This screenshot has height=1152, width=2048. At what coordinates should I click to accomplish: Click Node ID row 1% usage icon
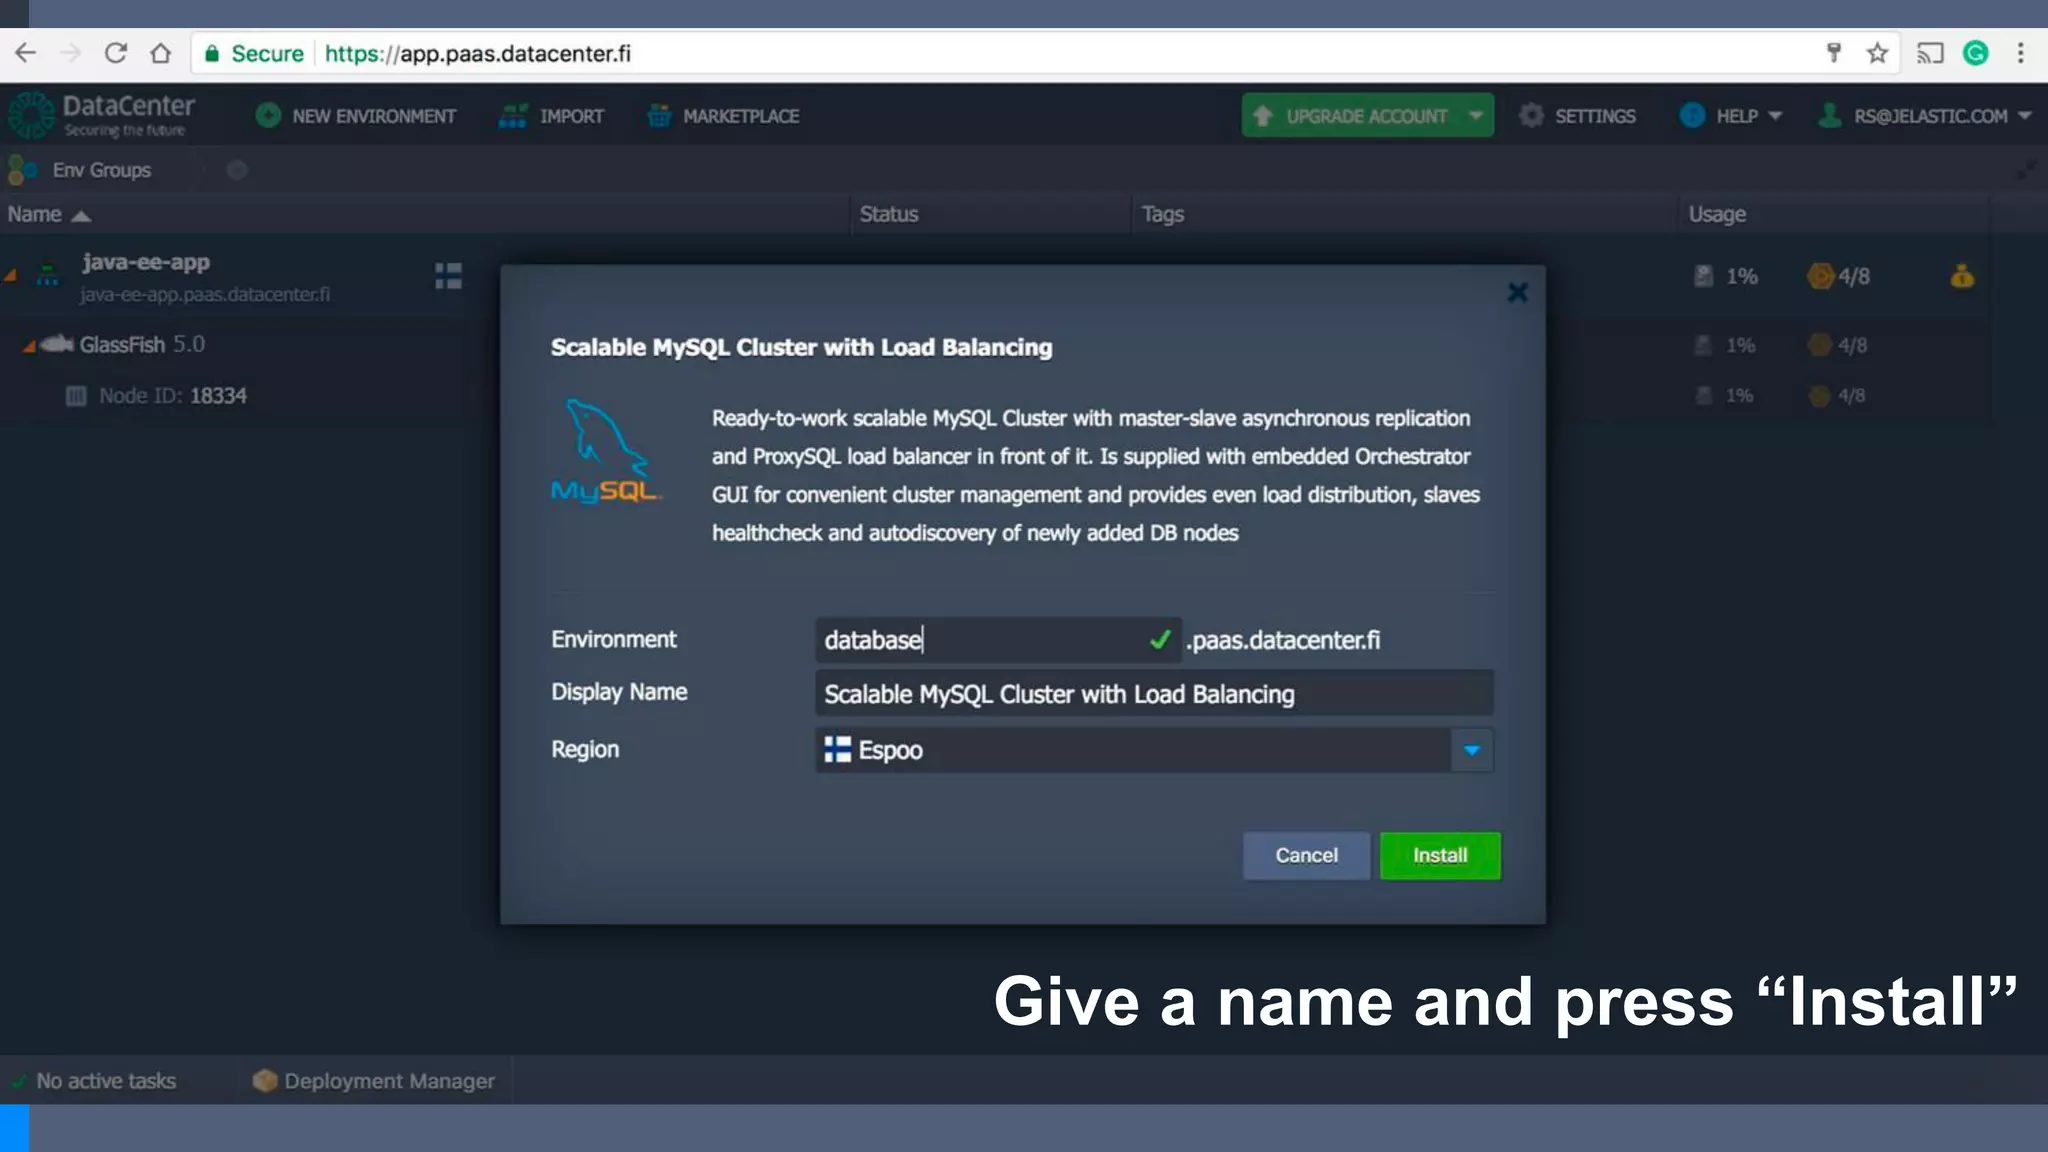(x=1704, y=396)
